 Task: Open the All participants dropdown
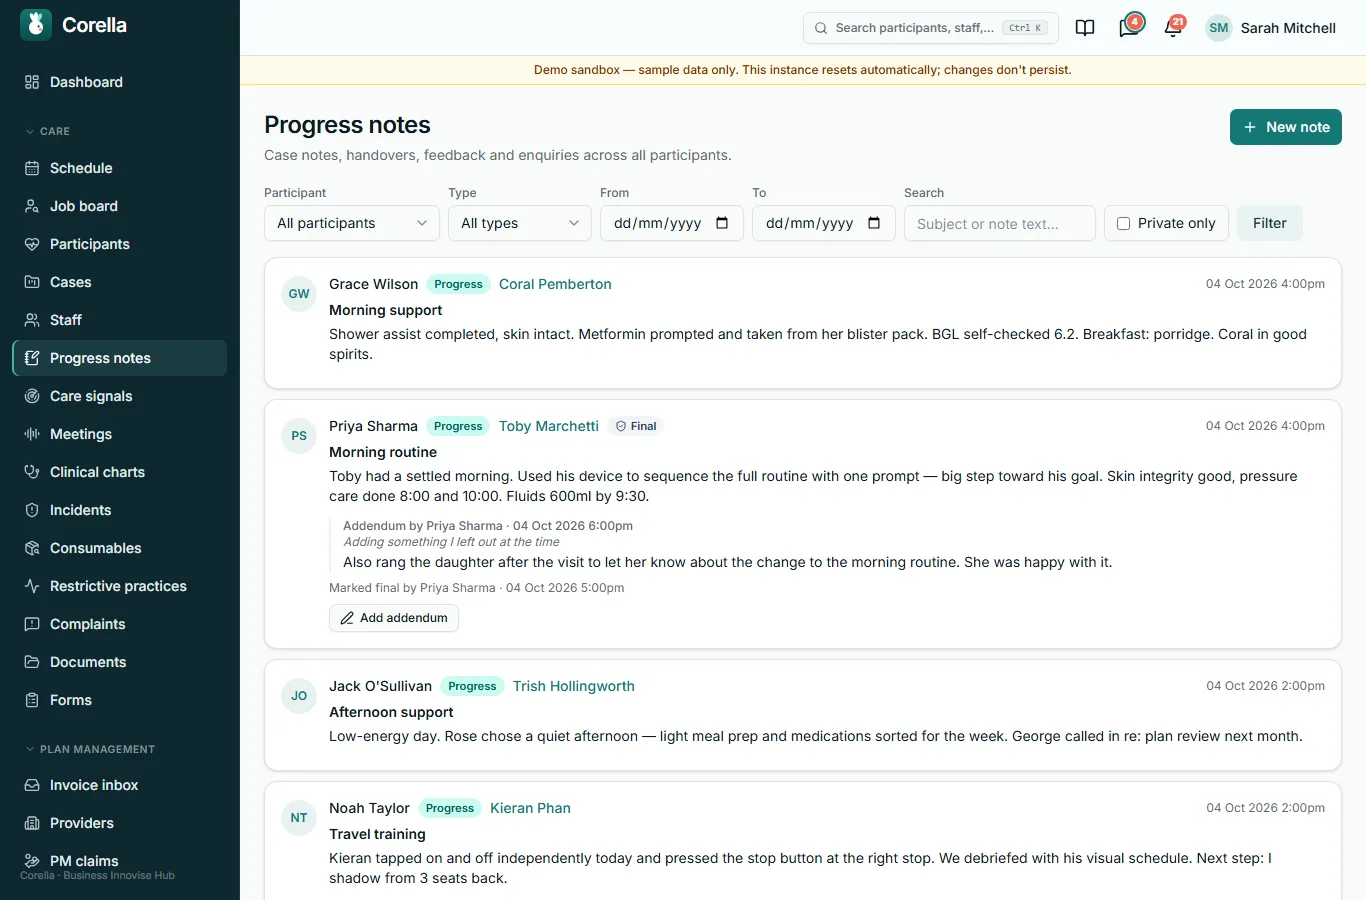tap(352, 223)
